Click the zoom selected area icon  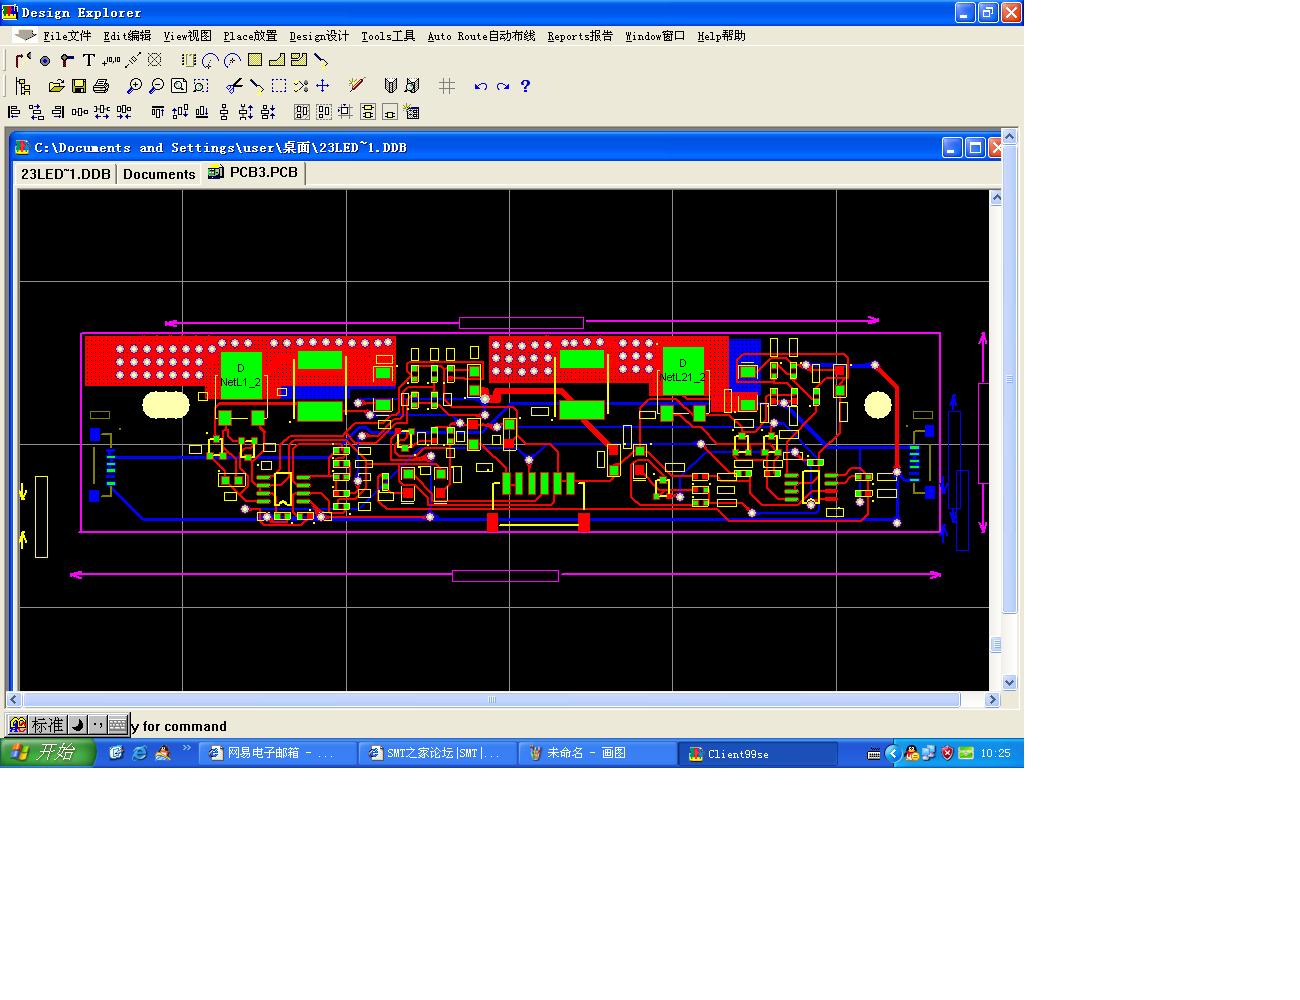point(201,86)
